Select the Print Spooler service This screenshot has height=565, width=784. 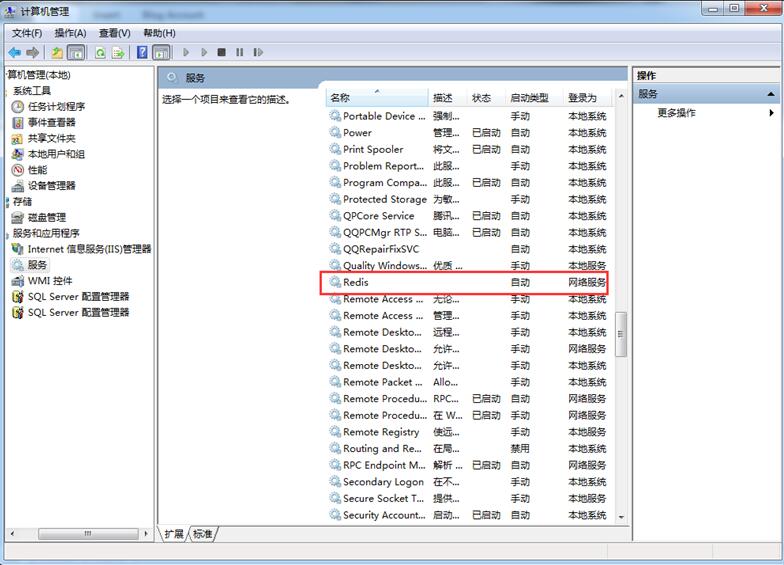tap(372, 150)
